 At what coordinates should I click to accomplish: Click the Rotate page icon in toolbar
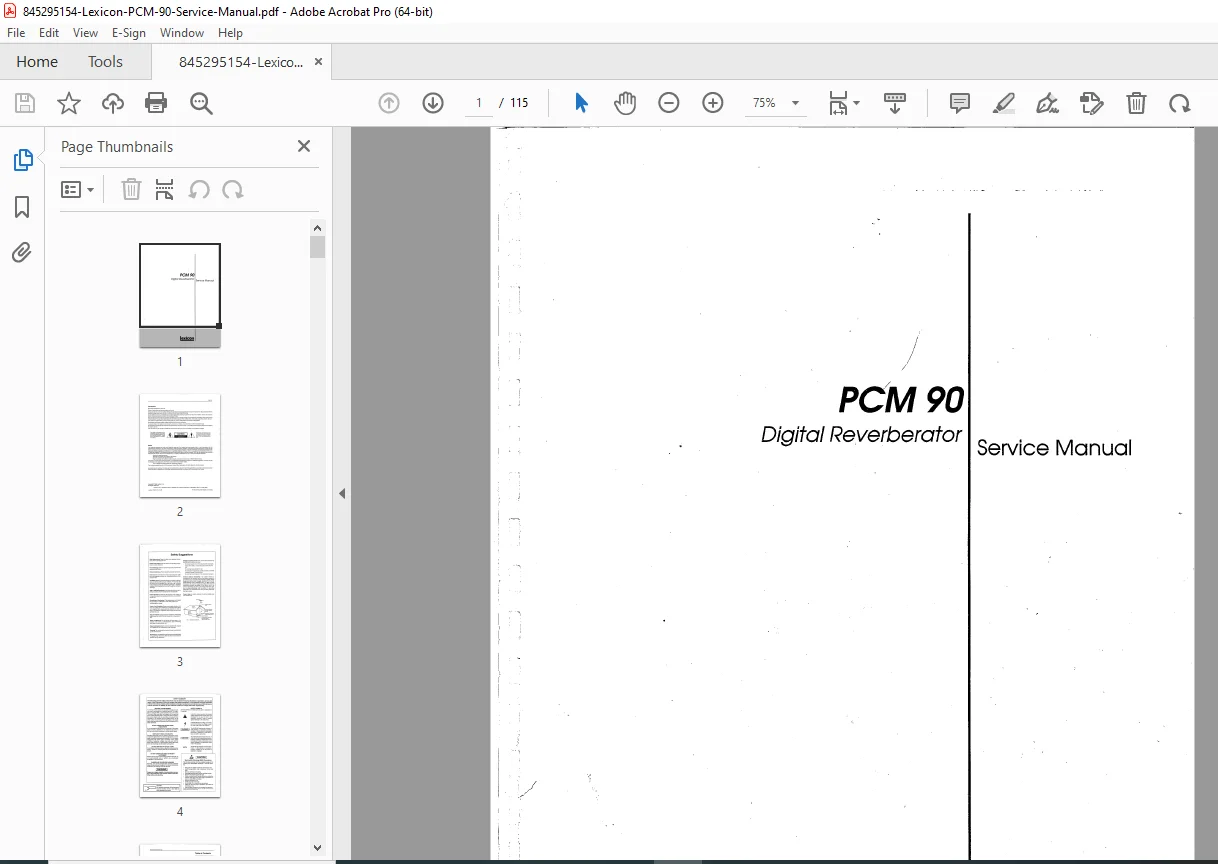[1180, 103]
